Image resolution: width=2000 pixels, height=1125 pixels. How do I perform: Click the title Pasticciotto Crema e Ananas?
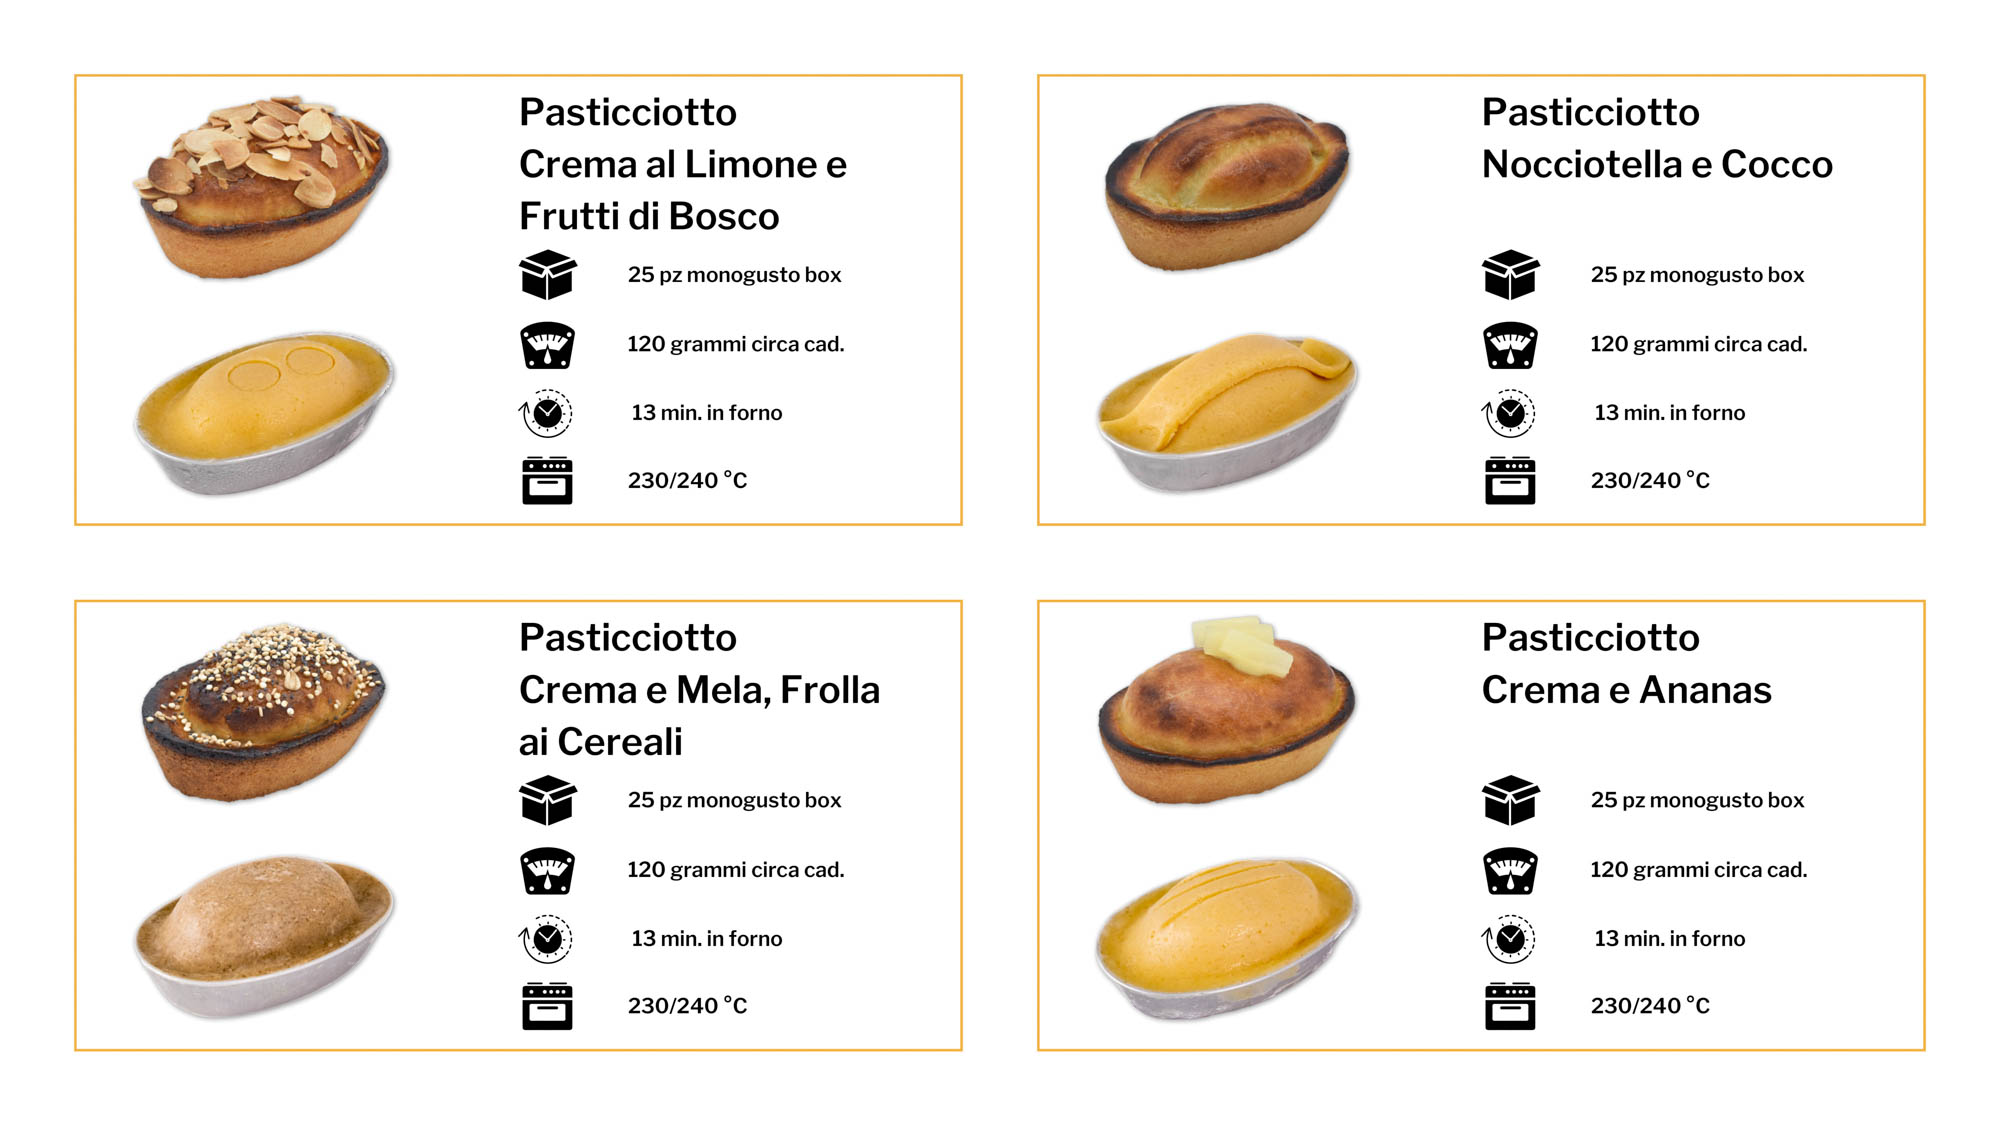coord(1626,664)
